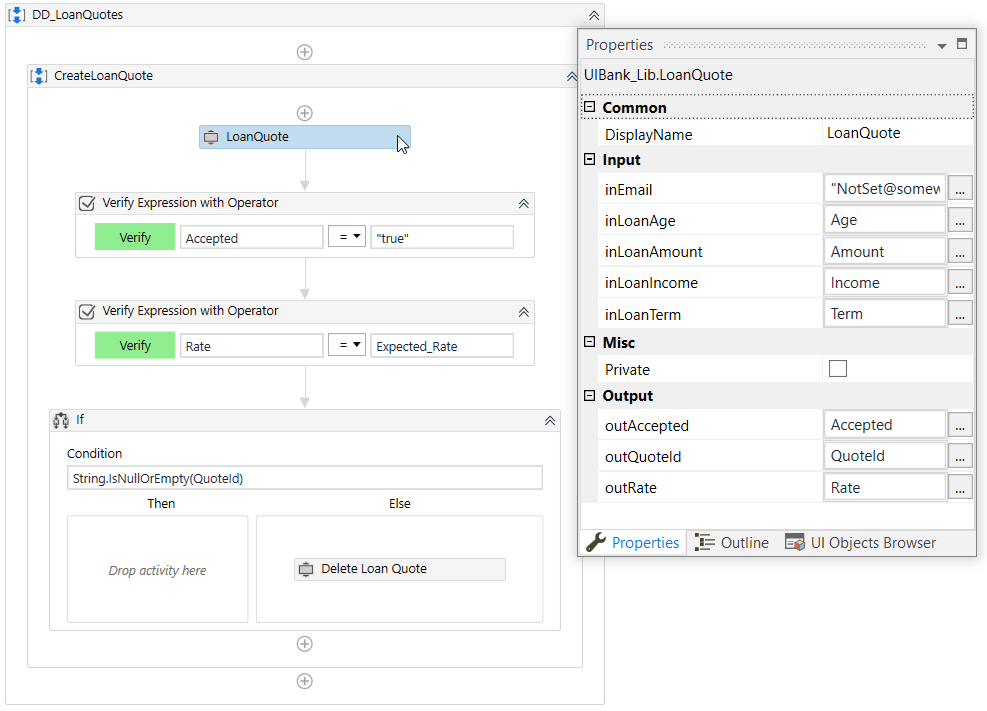Screen dimensions: 987x711
Task: Open the Properties panel options dropdown
Action: point(942,45)
